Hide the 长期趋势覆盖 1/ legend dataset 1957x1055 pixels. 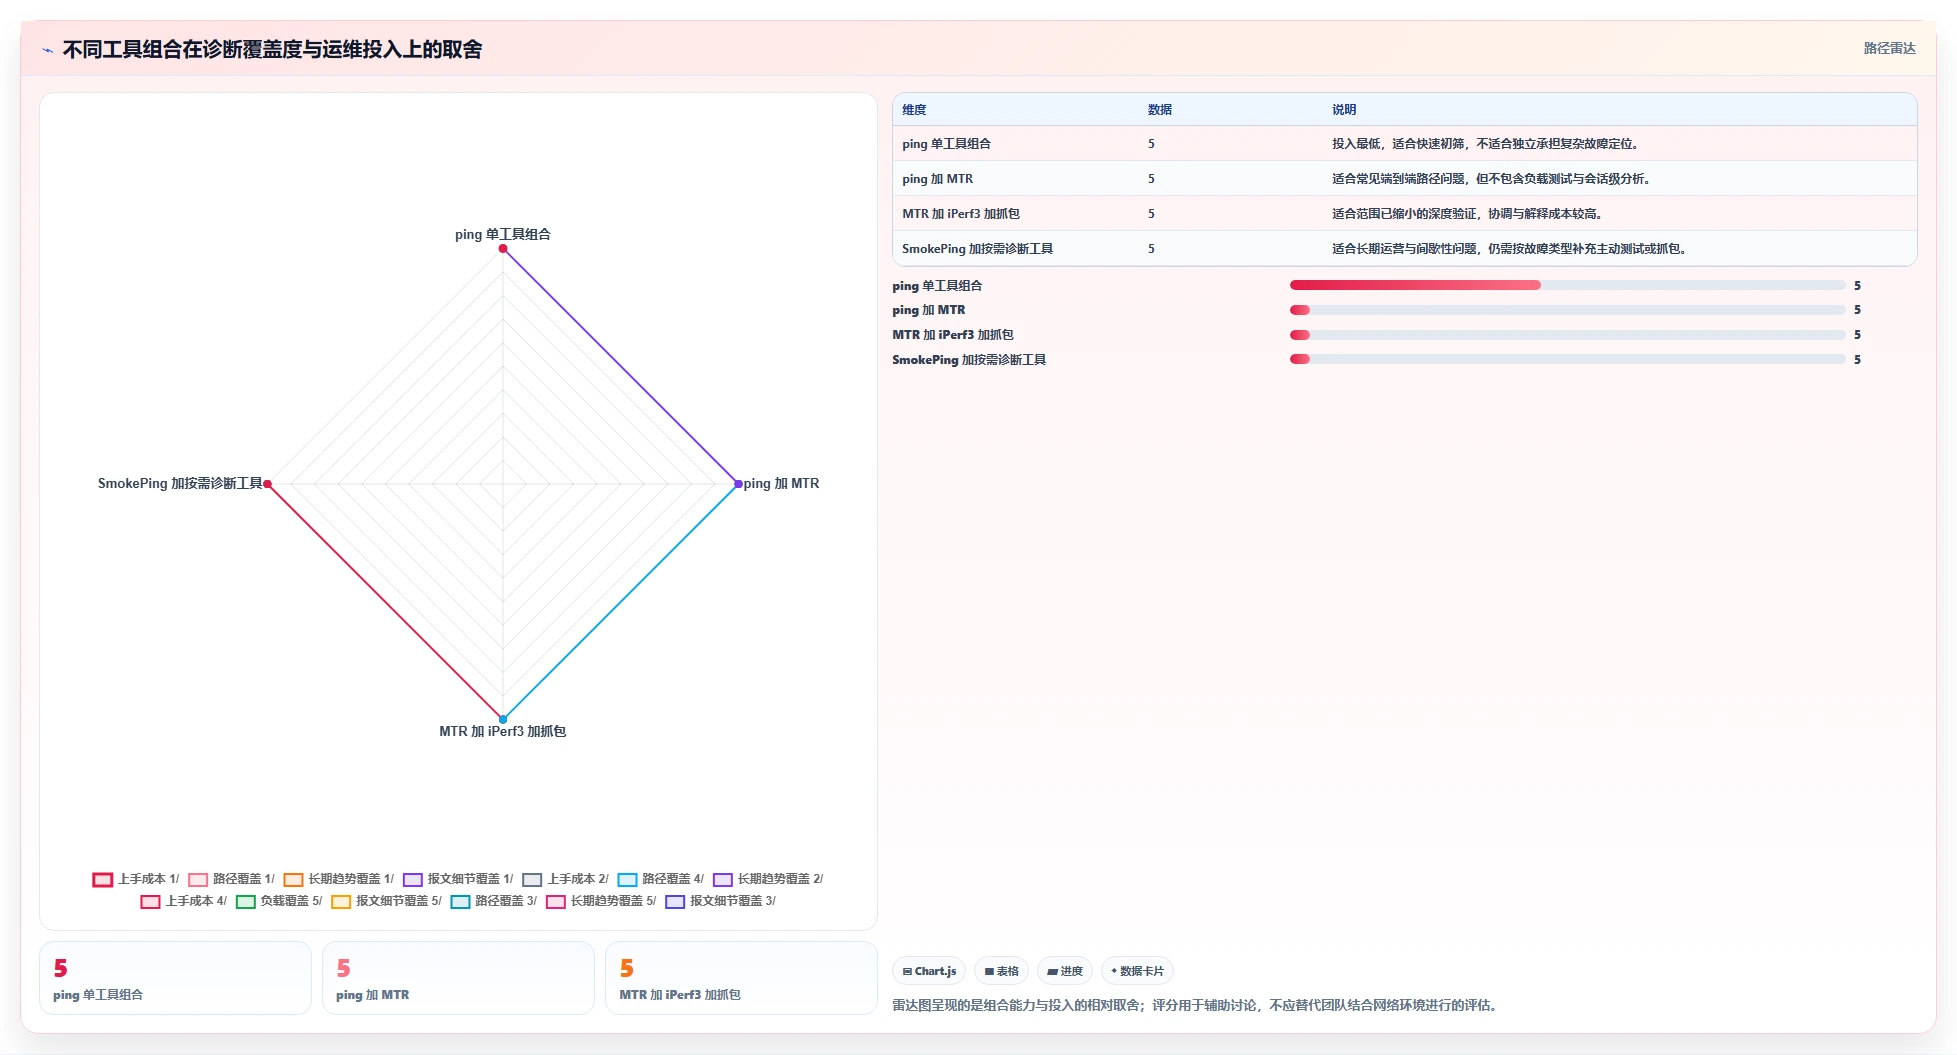[x=339, y=879]
